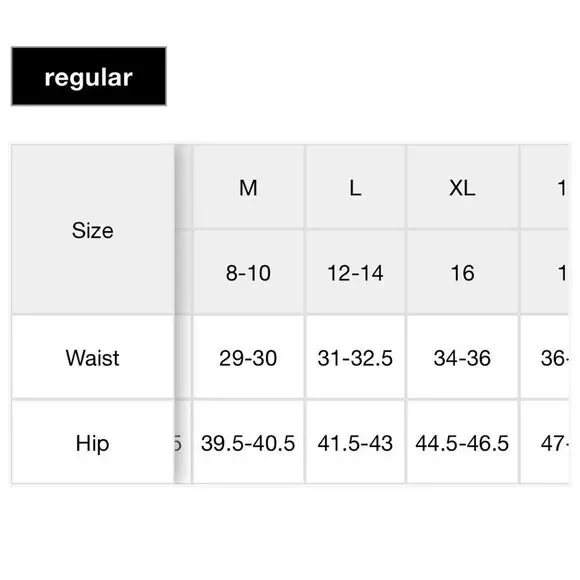Click partially visible hip cell starting with 47
The height and width of the screenshot is (580, 580).
[x=544, y=442]
